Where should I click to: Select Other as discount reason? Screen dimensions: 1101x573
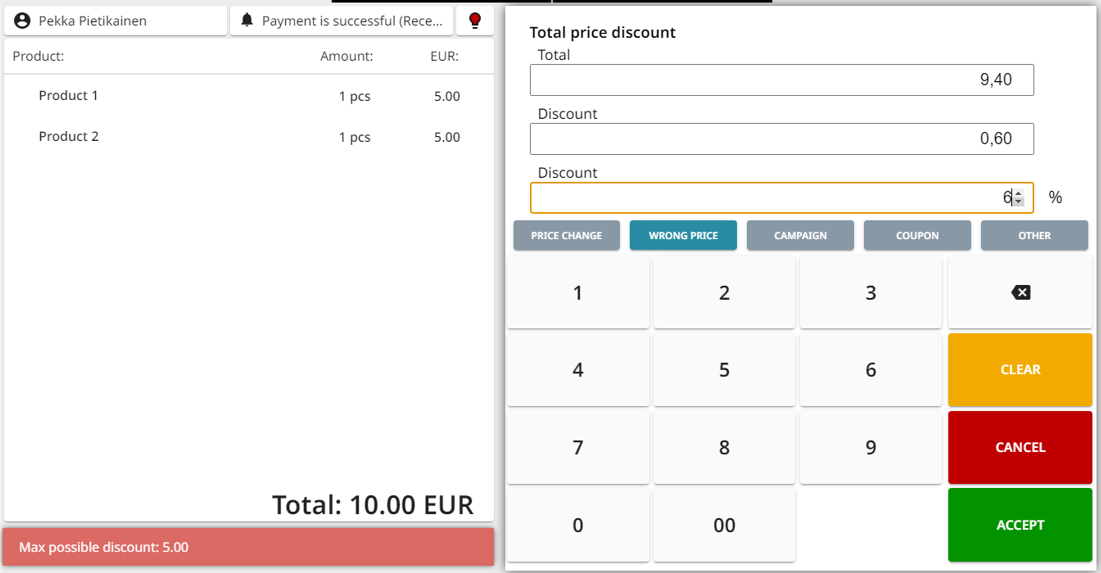[1034, 236]
